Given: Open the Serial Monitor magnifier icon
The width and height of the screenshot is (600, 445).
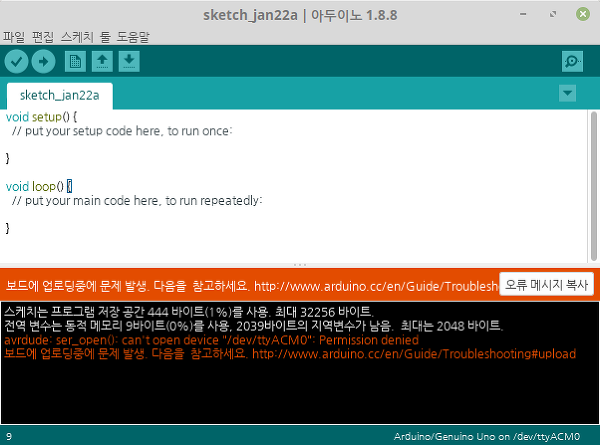Looking at the screenshot, I should coord(572,61).
